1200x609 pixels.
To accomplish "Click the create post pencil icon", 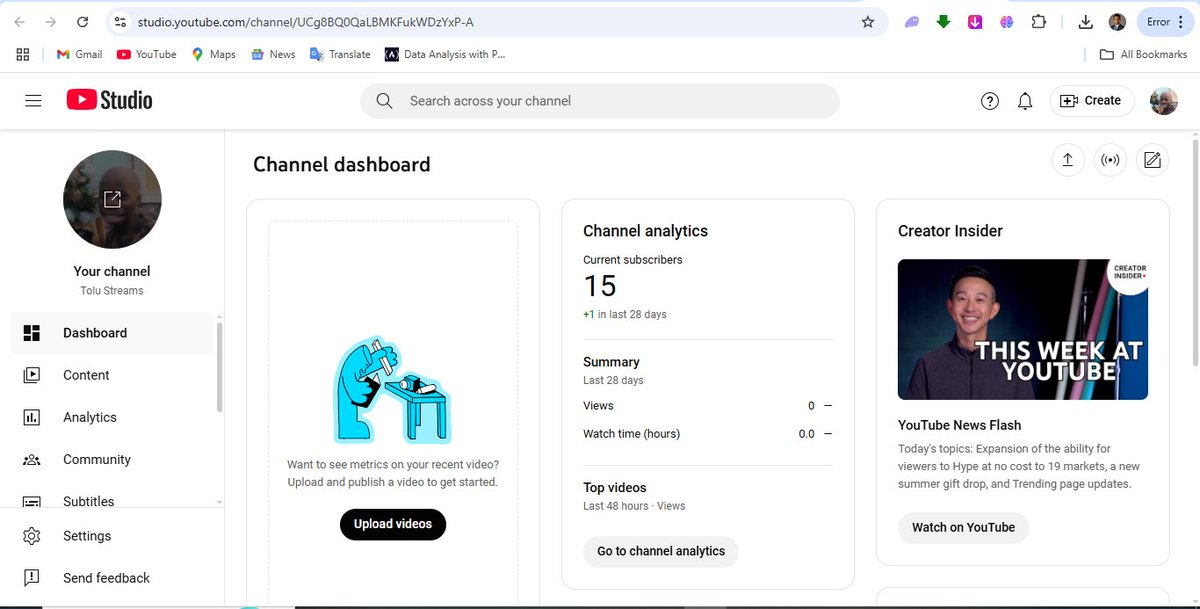I will point(1152,160).
